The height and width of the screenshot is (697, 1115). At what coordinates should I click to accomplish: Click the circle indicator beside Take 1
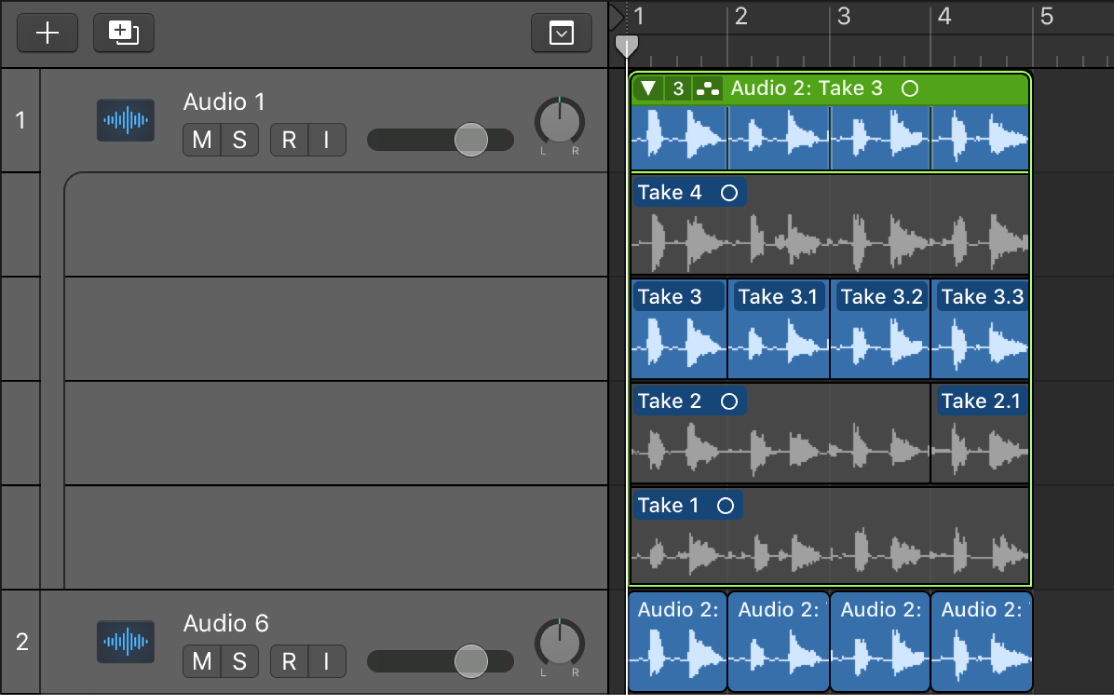coord(729,505)
